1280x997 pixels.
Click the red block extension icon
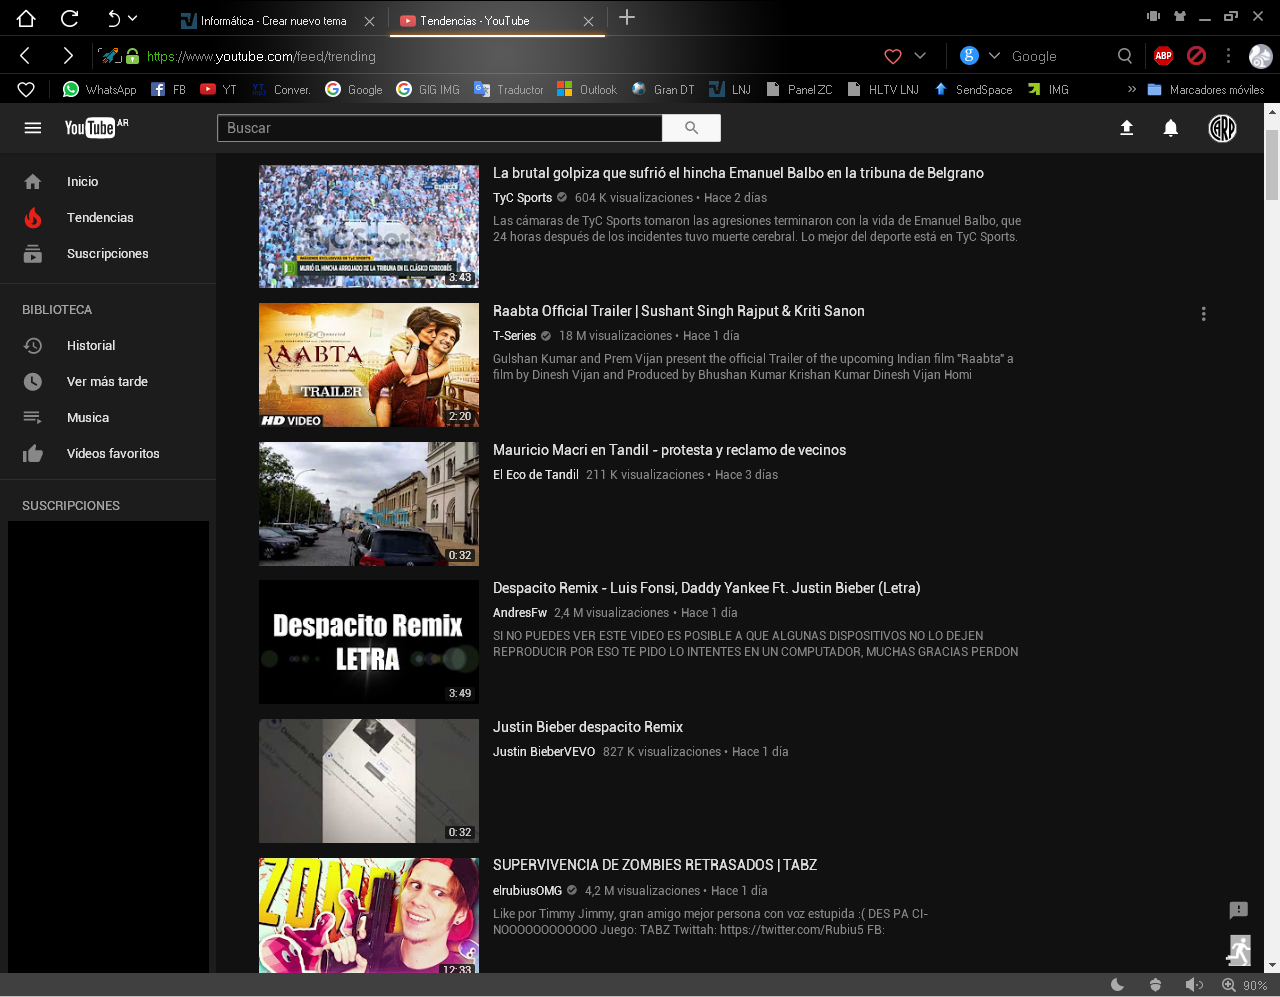pos(1196,56)
